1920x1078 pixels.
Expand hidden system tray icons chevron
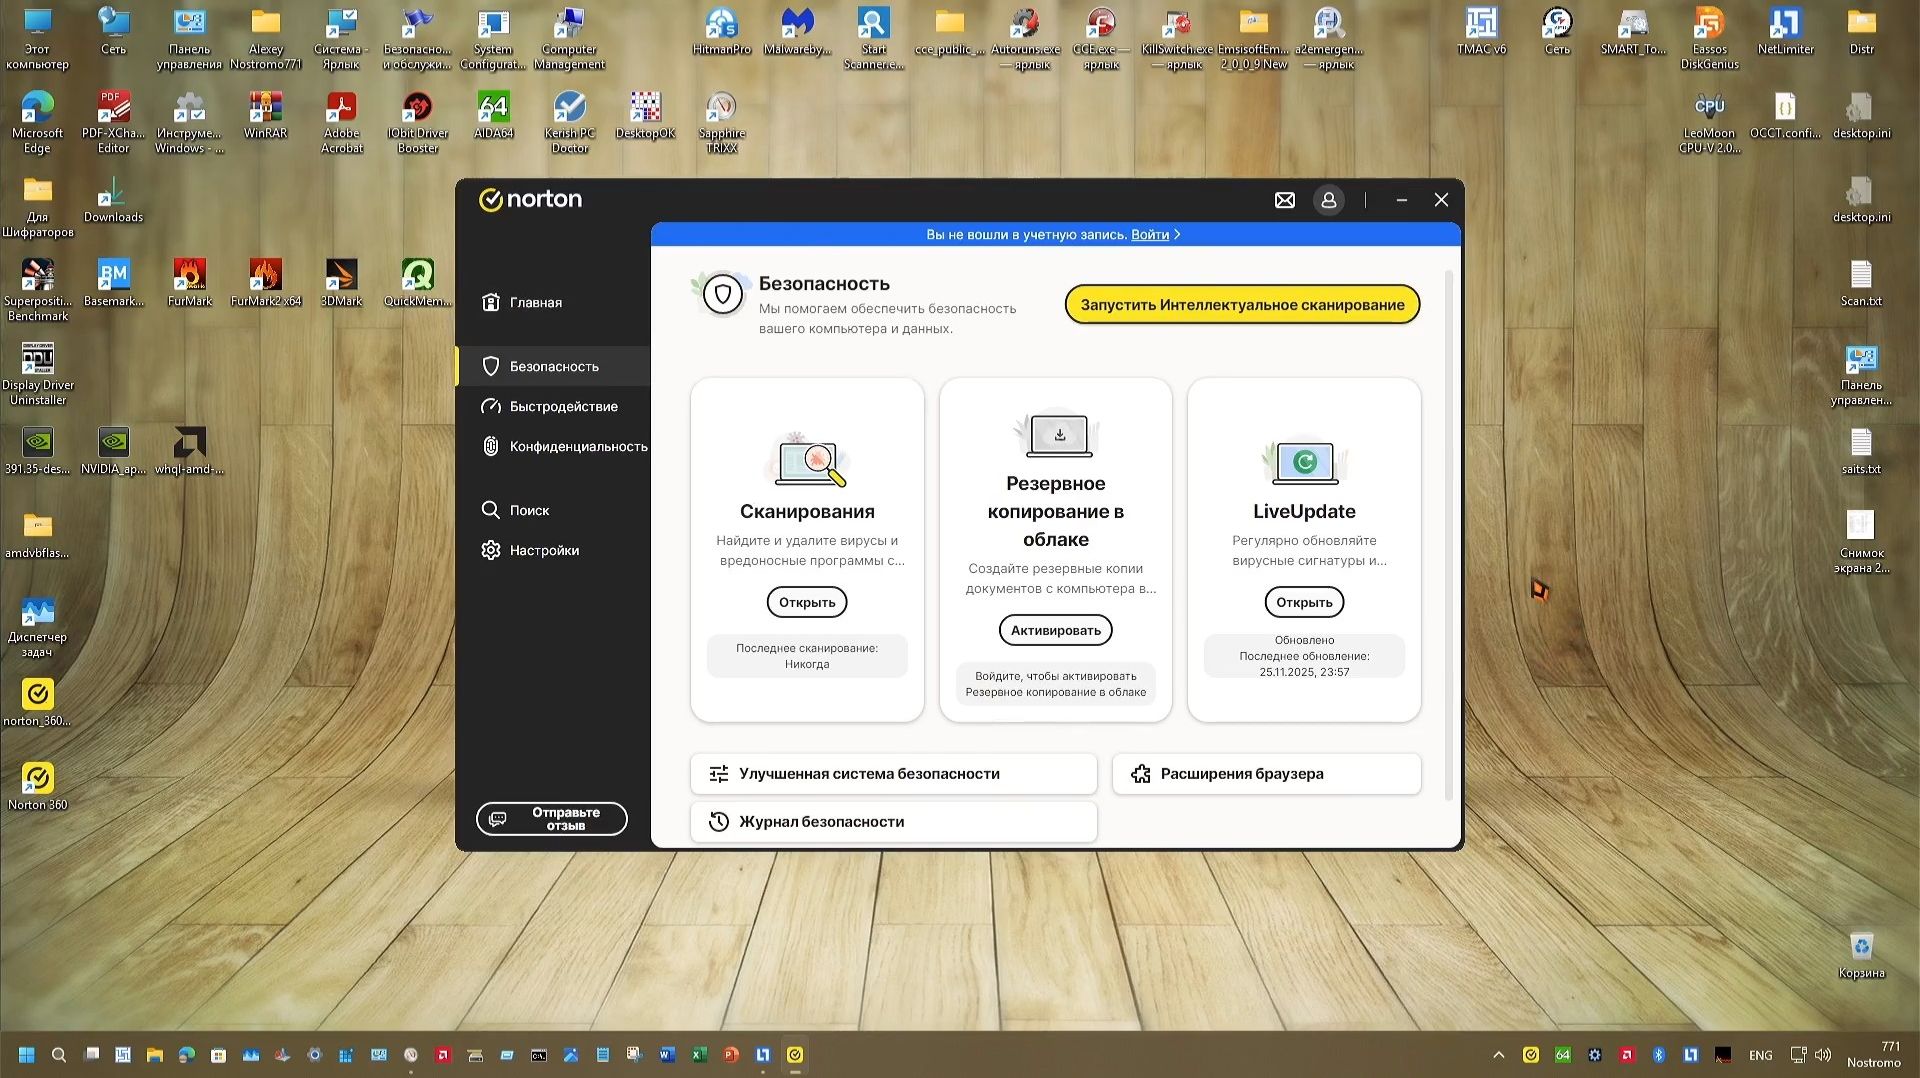[x=1498, y=1055]
